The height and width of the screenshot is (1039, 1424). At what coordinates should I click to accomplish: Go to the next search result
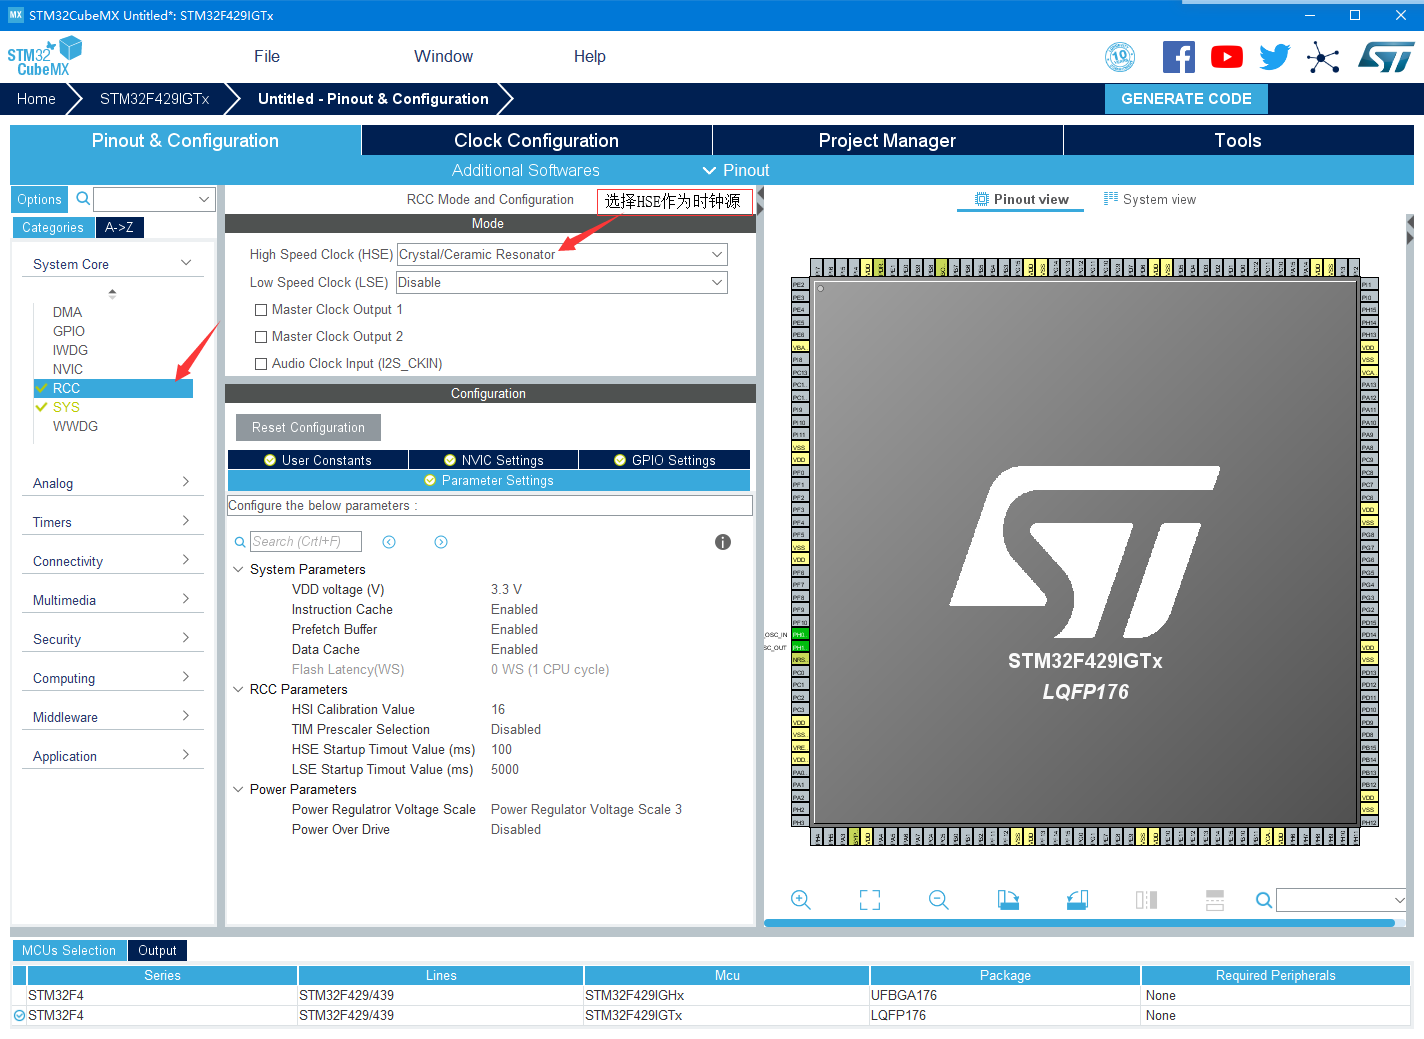click(x=441, y=542)
